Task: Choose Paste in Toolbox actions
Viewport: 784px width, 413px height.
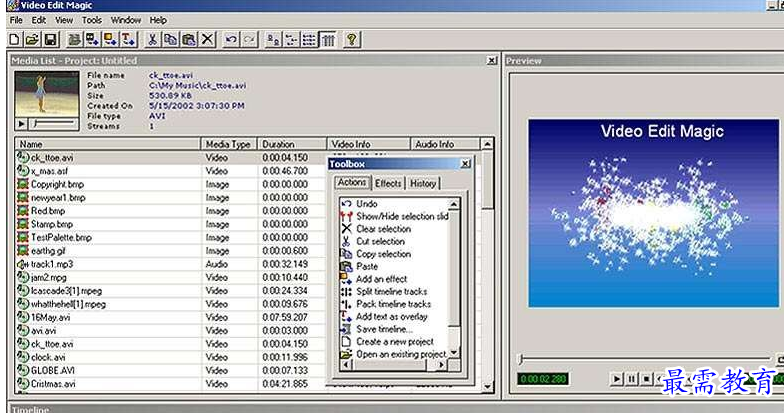Action: (367, 266)
